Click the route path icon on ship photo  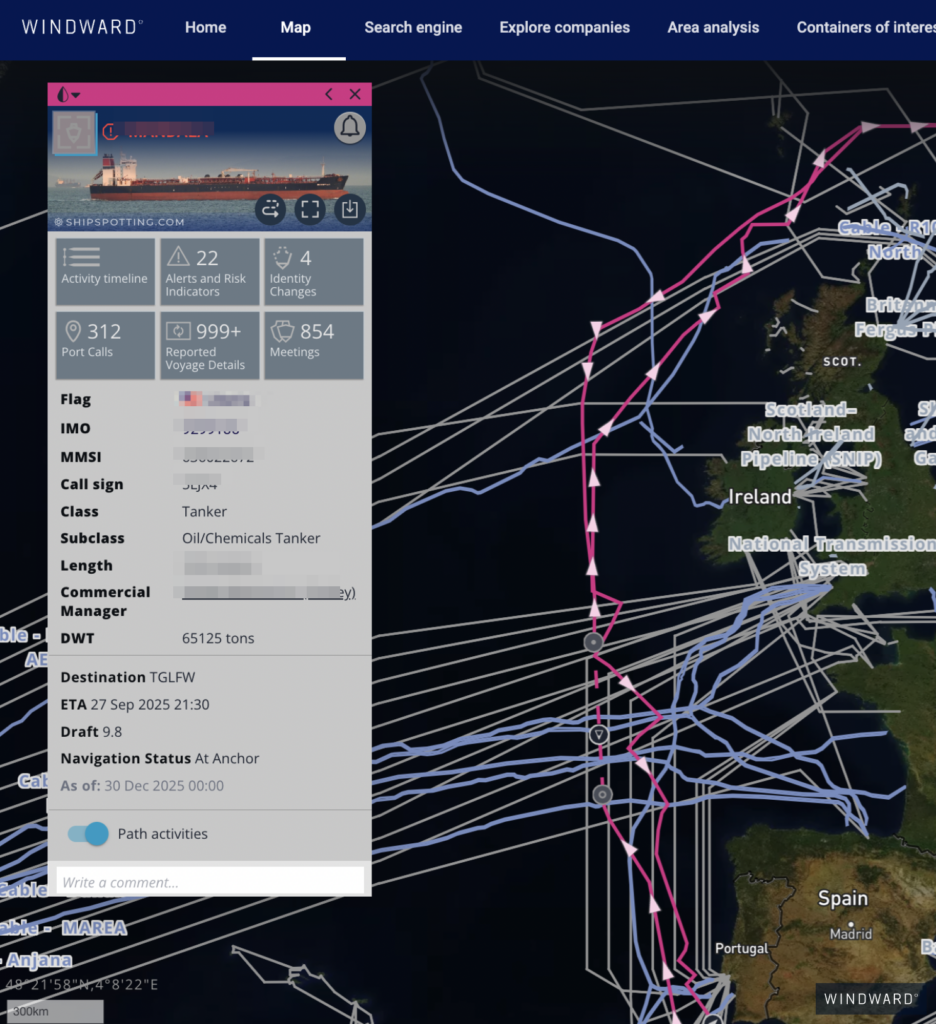(x=270, y=209)
